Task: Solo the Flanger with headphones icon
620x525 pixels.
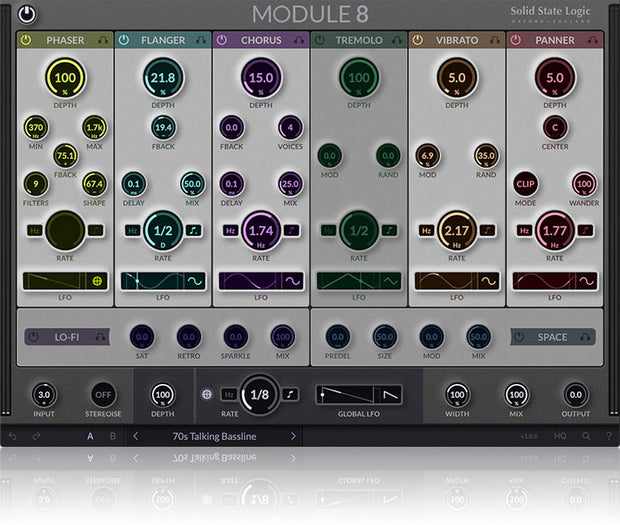Action: tap(201, 40)
